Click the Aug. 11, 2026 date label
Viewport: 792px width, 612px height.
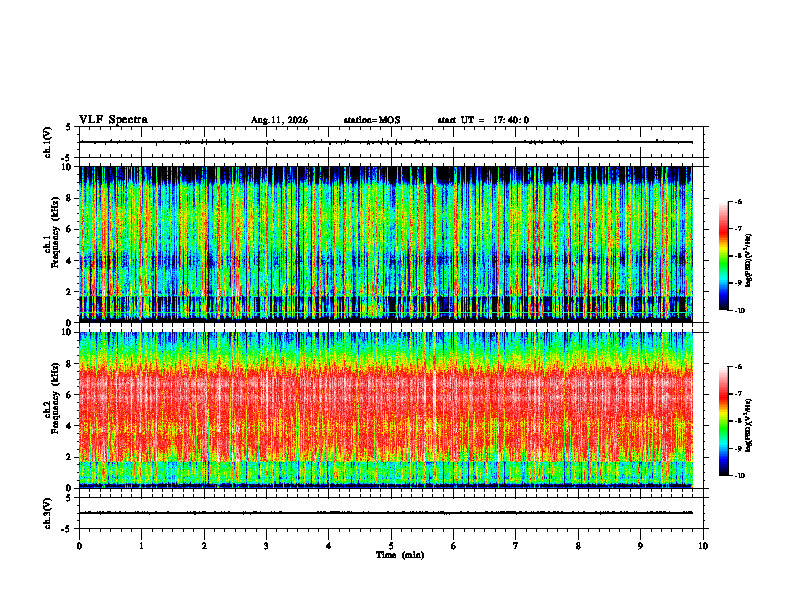[x=279, y=120]
